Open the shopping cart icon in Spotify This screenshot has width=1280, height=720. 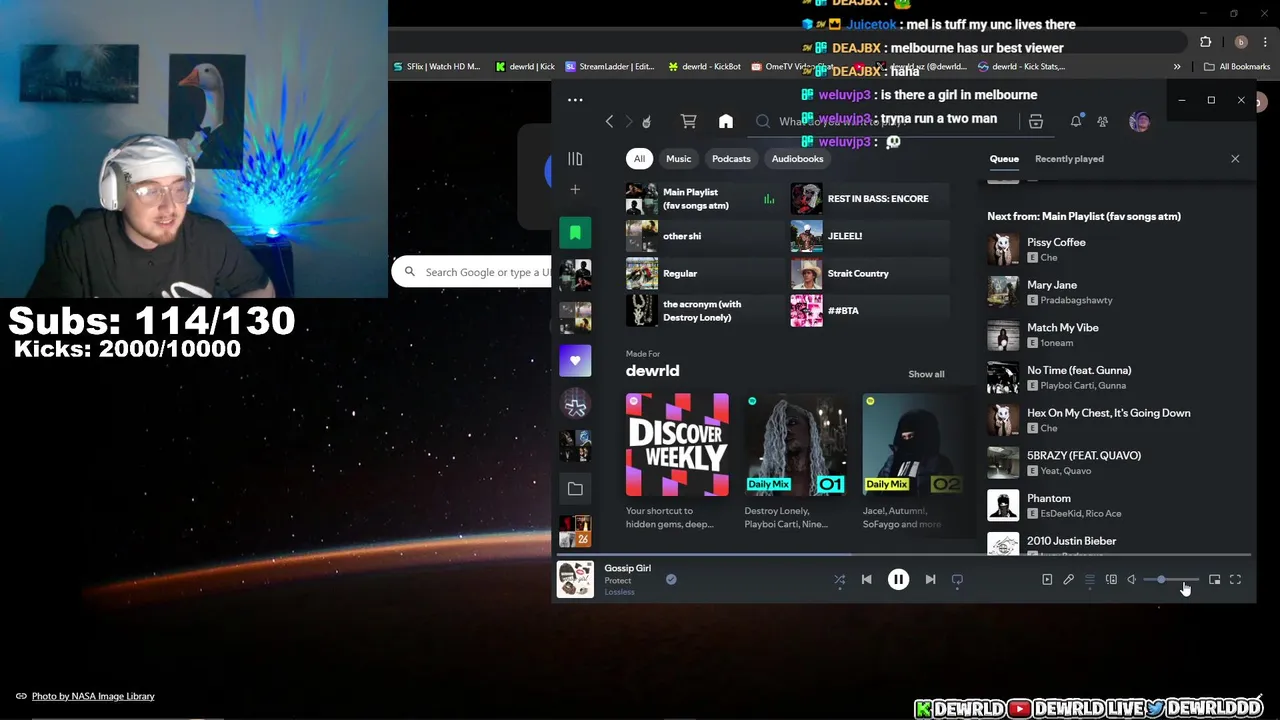pos(688,122)
